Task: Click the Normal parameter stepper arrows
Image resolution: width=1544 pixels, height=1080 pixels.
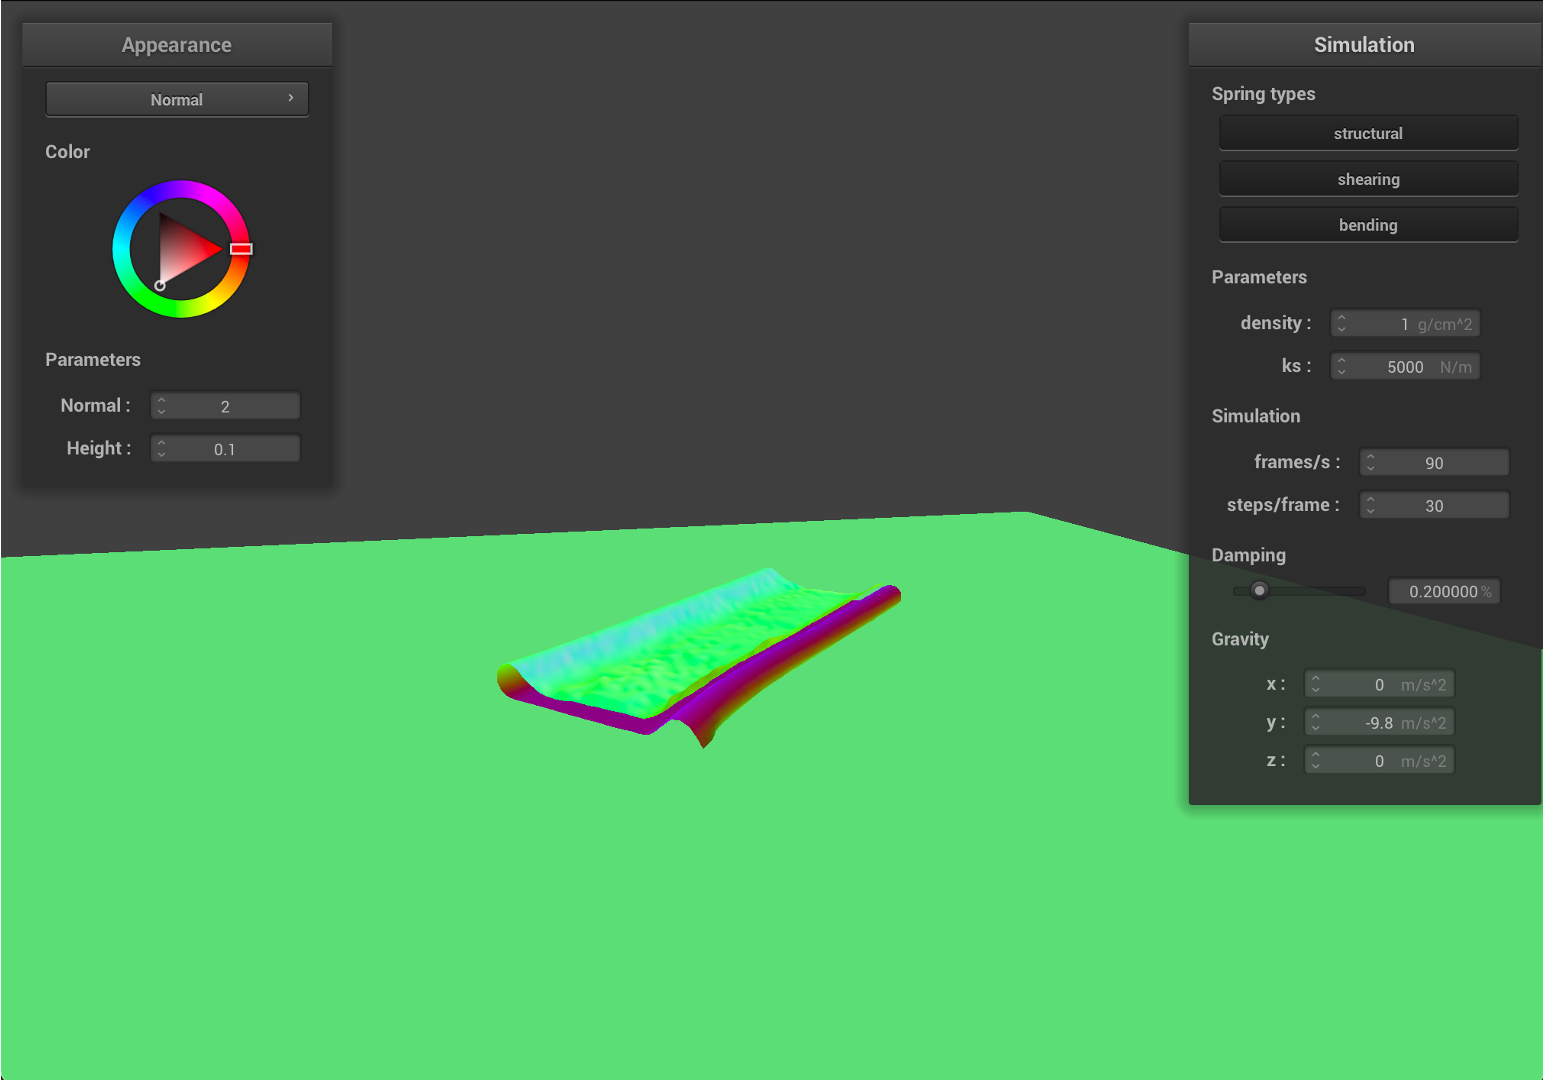Action: click(162, 405)
